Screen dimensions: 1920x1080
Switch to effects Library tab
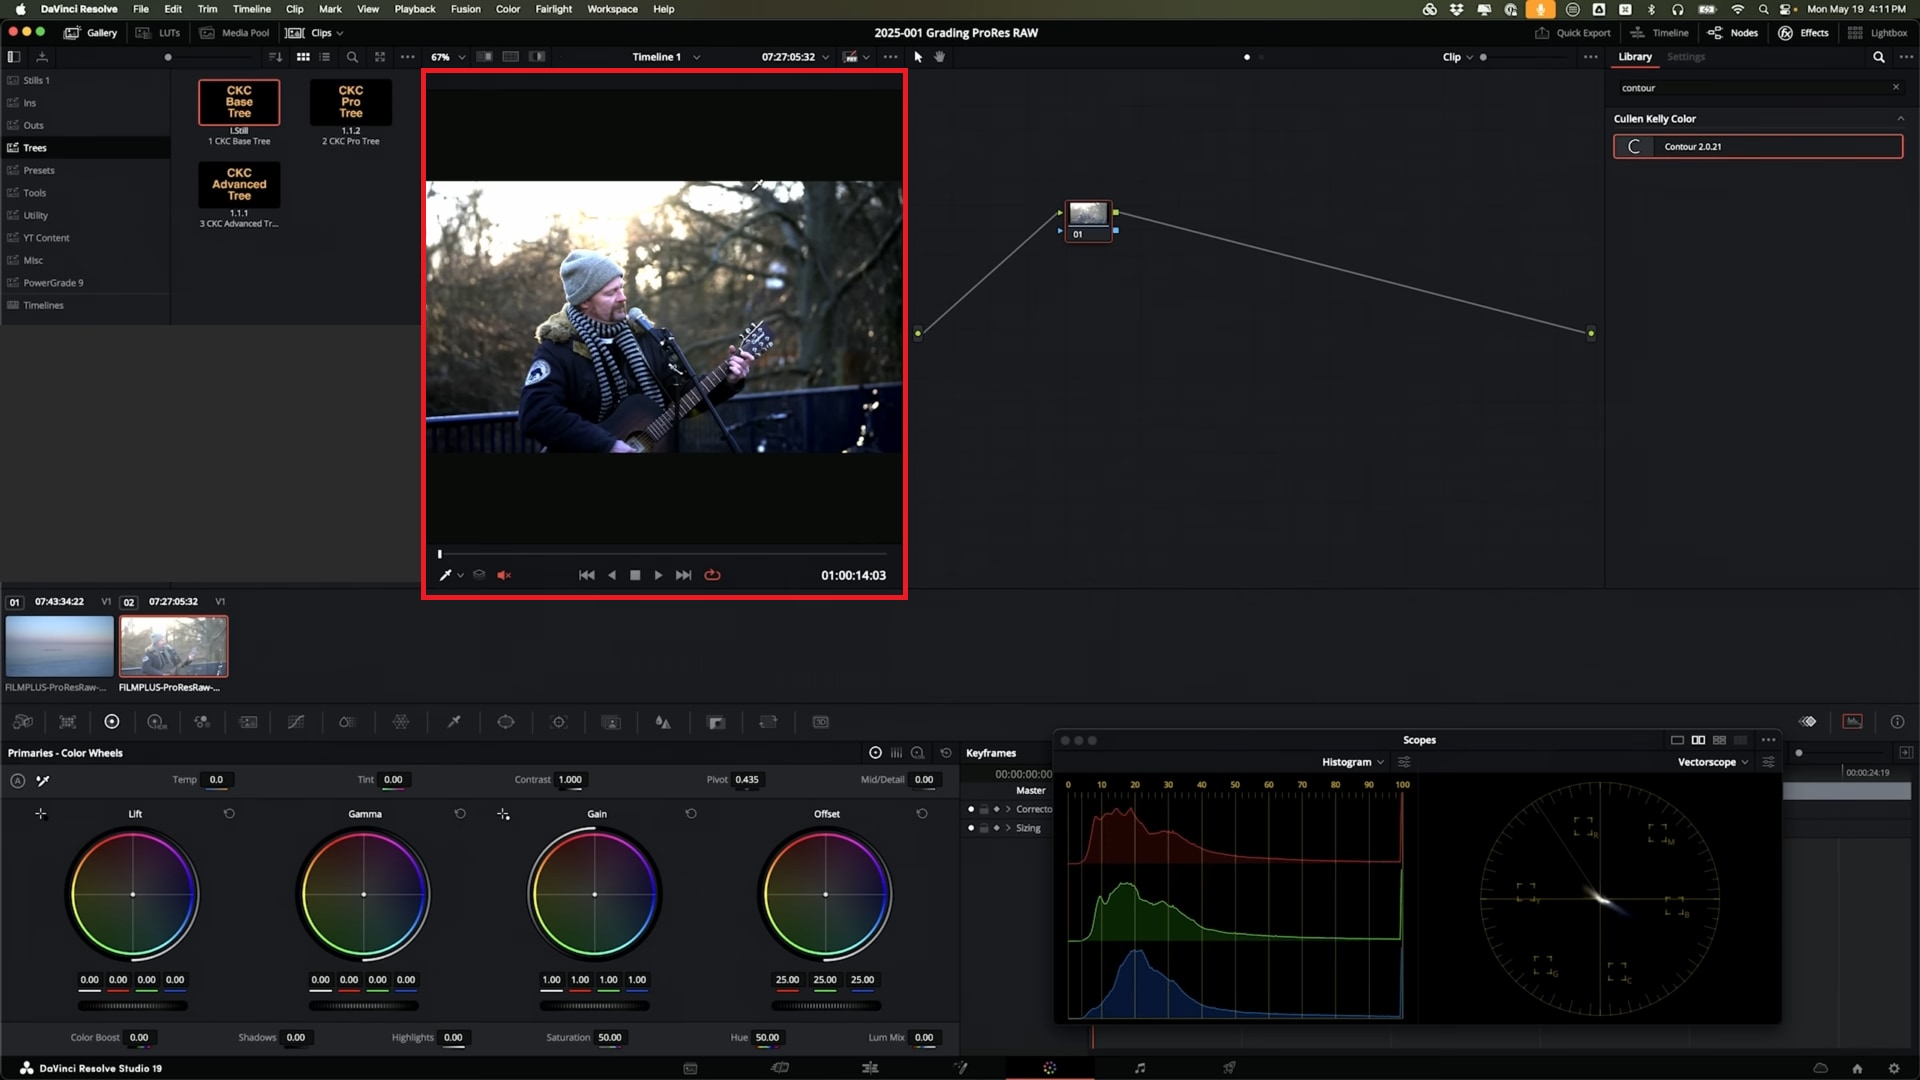click(x=1635, y=57)
